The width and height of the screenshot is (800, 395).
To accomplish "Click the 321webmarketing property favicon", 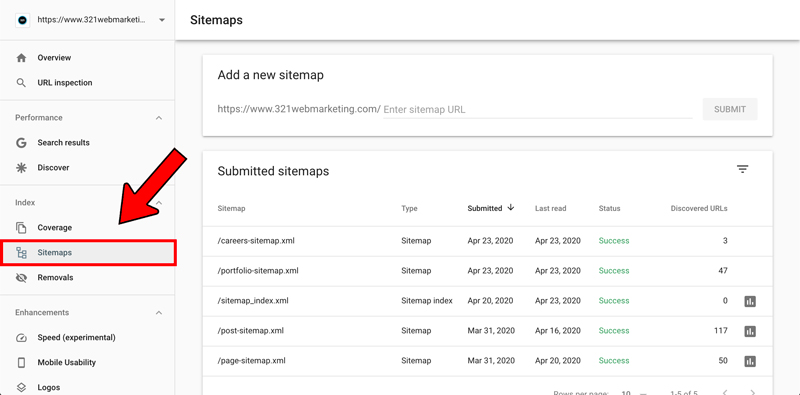I will pyautogui.click(x=22, y=20).
